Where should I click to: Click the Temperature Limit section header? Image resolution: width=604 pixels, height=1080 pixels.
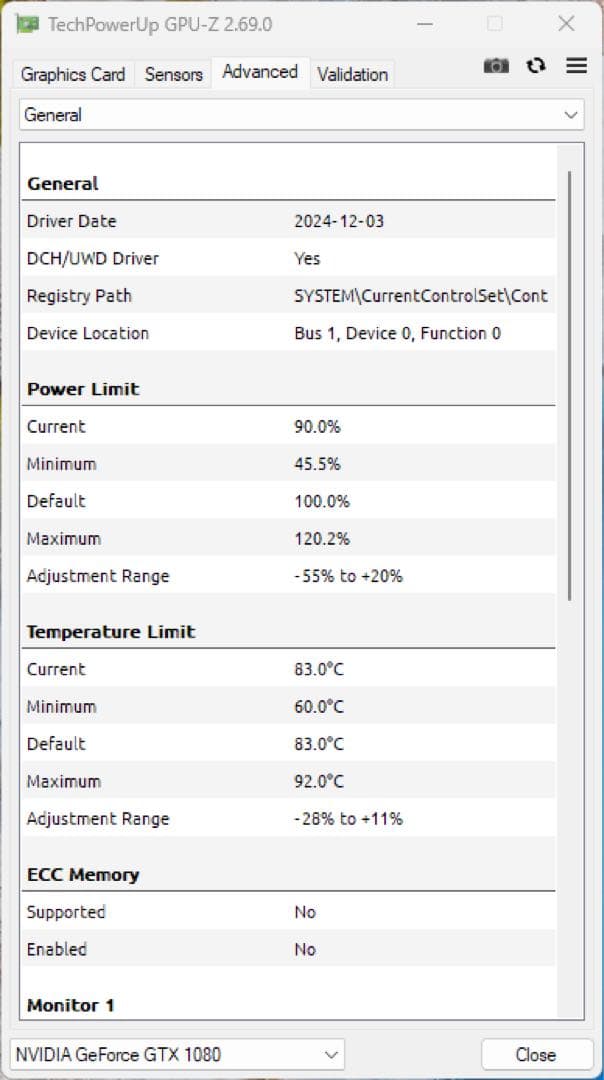[111, 632]
